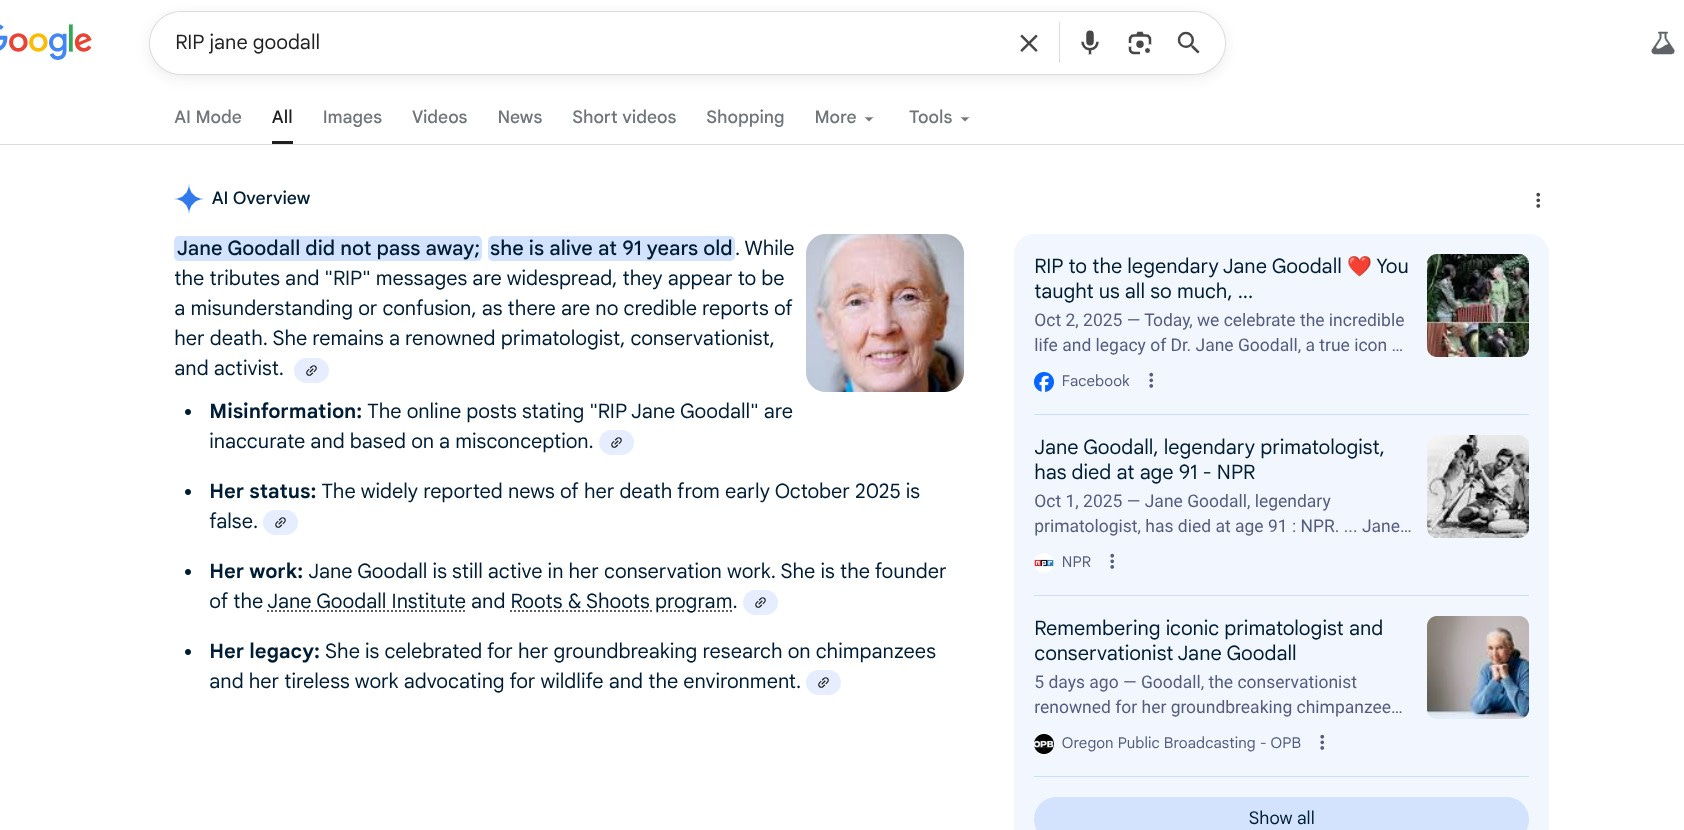Switch to News tab
This screenshot has width=1684, height=830.
(x=520, y=117)
